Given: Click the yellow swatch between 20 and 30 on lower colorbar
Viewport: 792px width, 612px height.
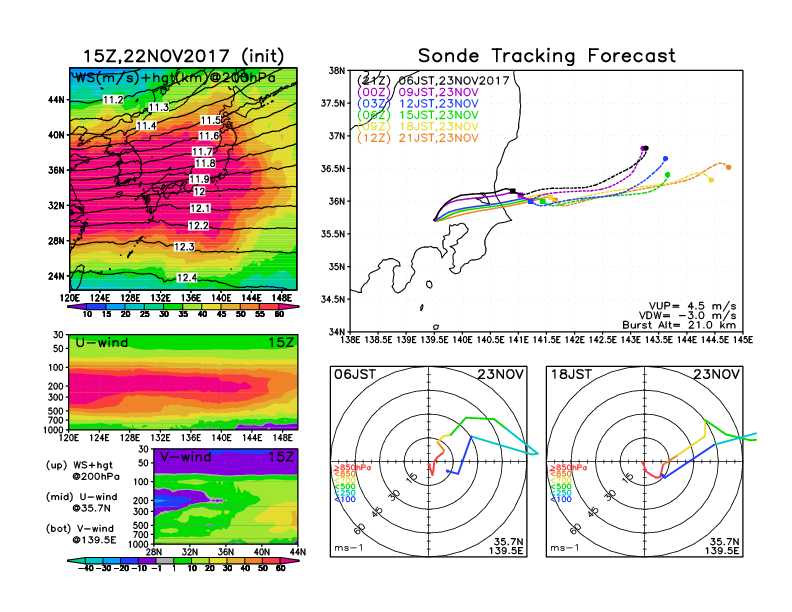Looking at the screenshot, I should [218, 561].
